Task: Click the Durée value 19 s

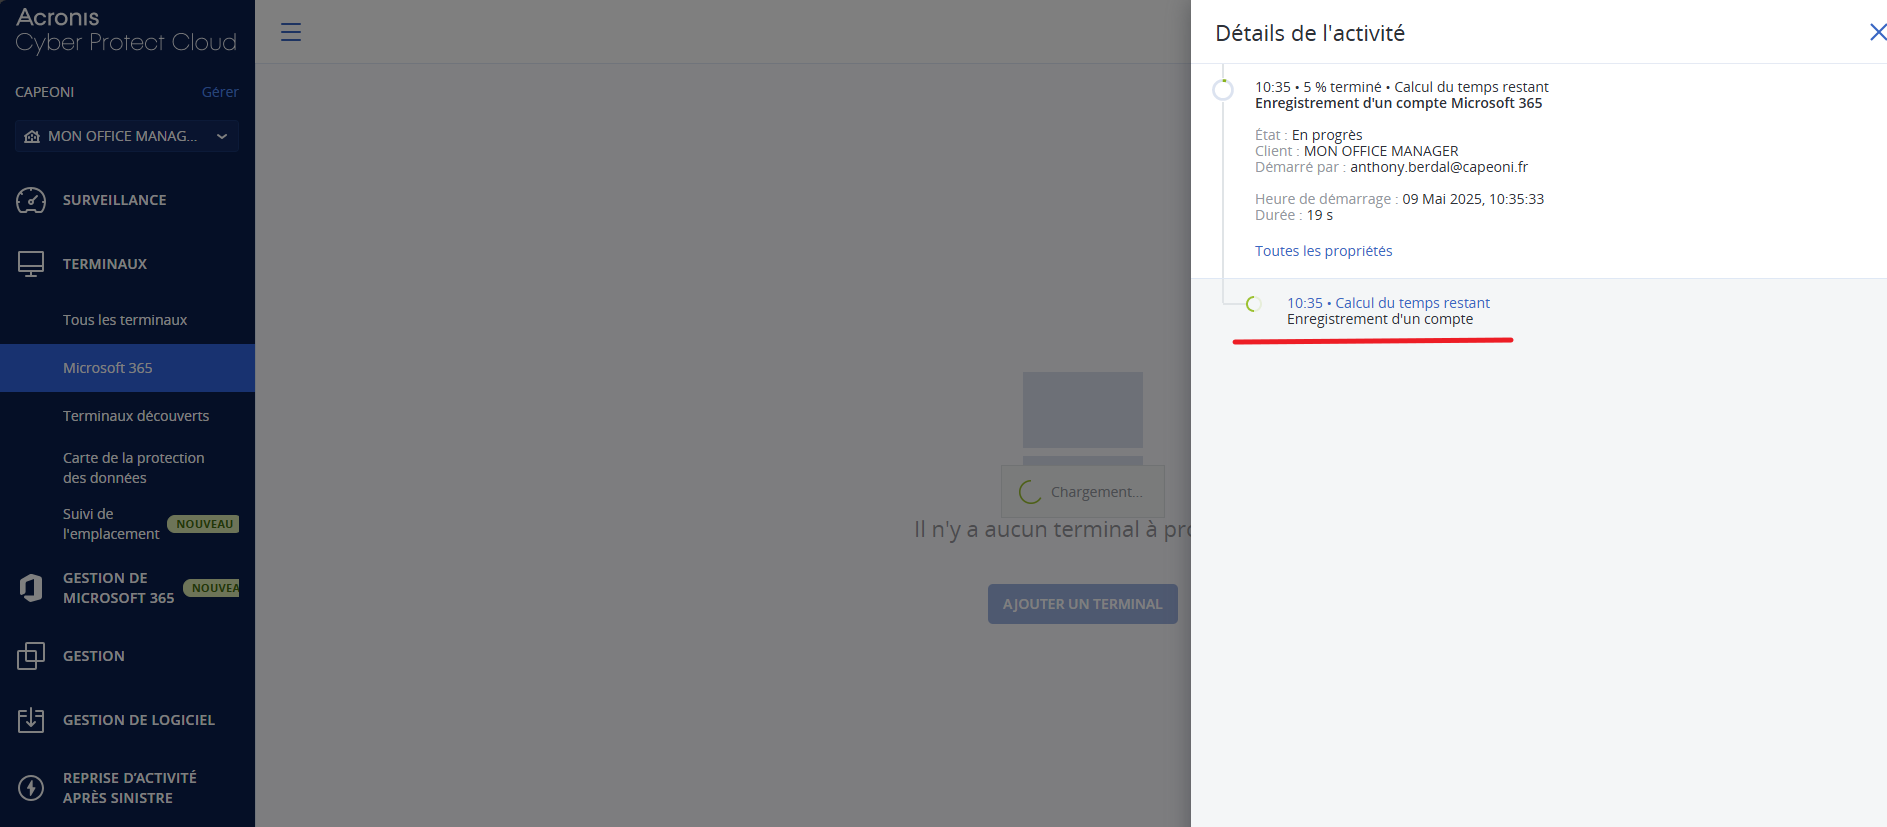Action: click(x=1320, y=215)
